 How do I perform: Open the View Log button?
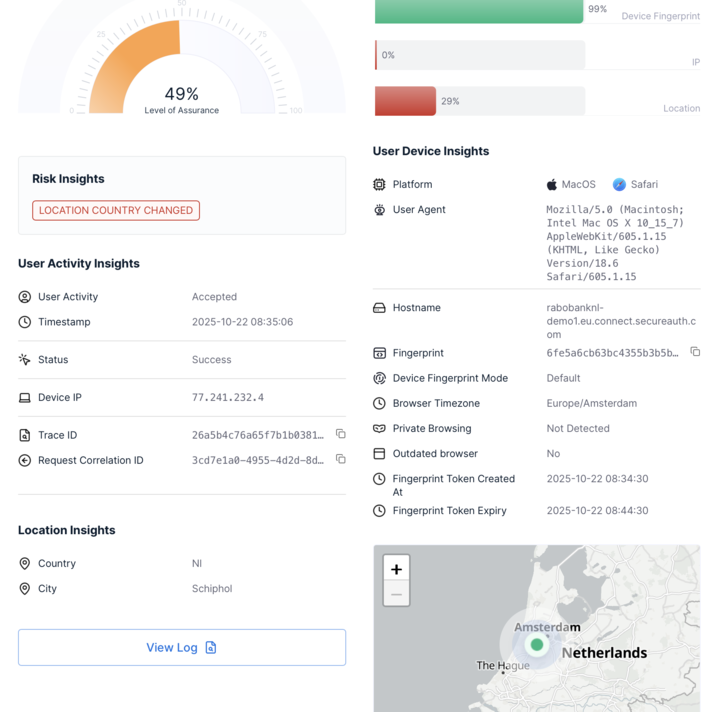182,647
